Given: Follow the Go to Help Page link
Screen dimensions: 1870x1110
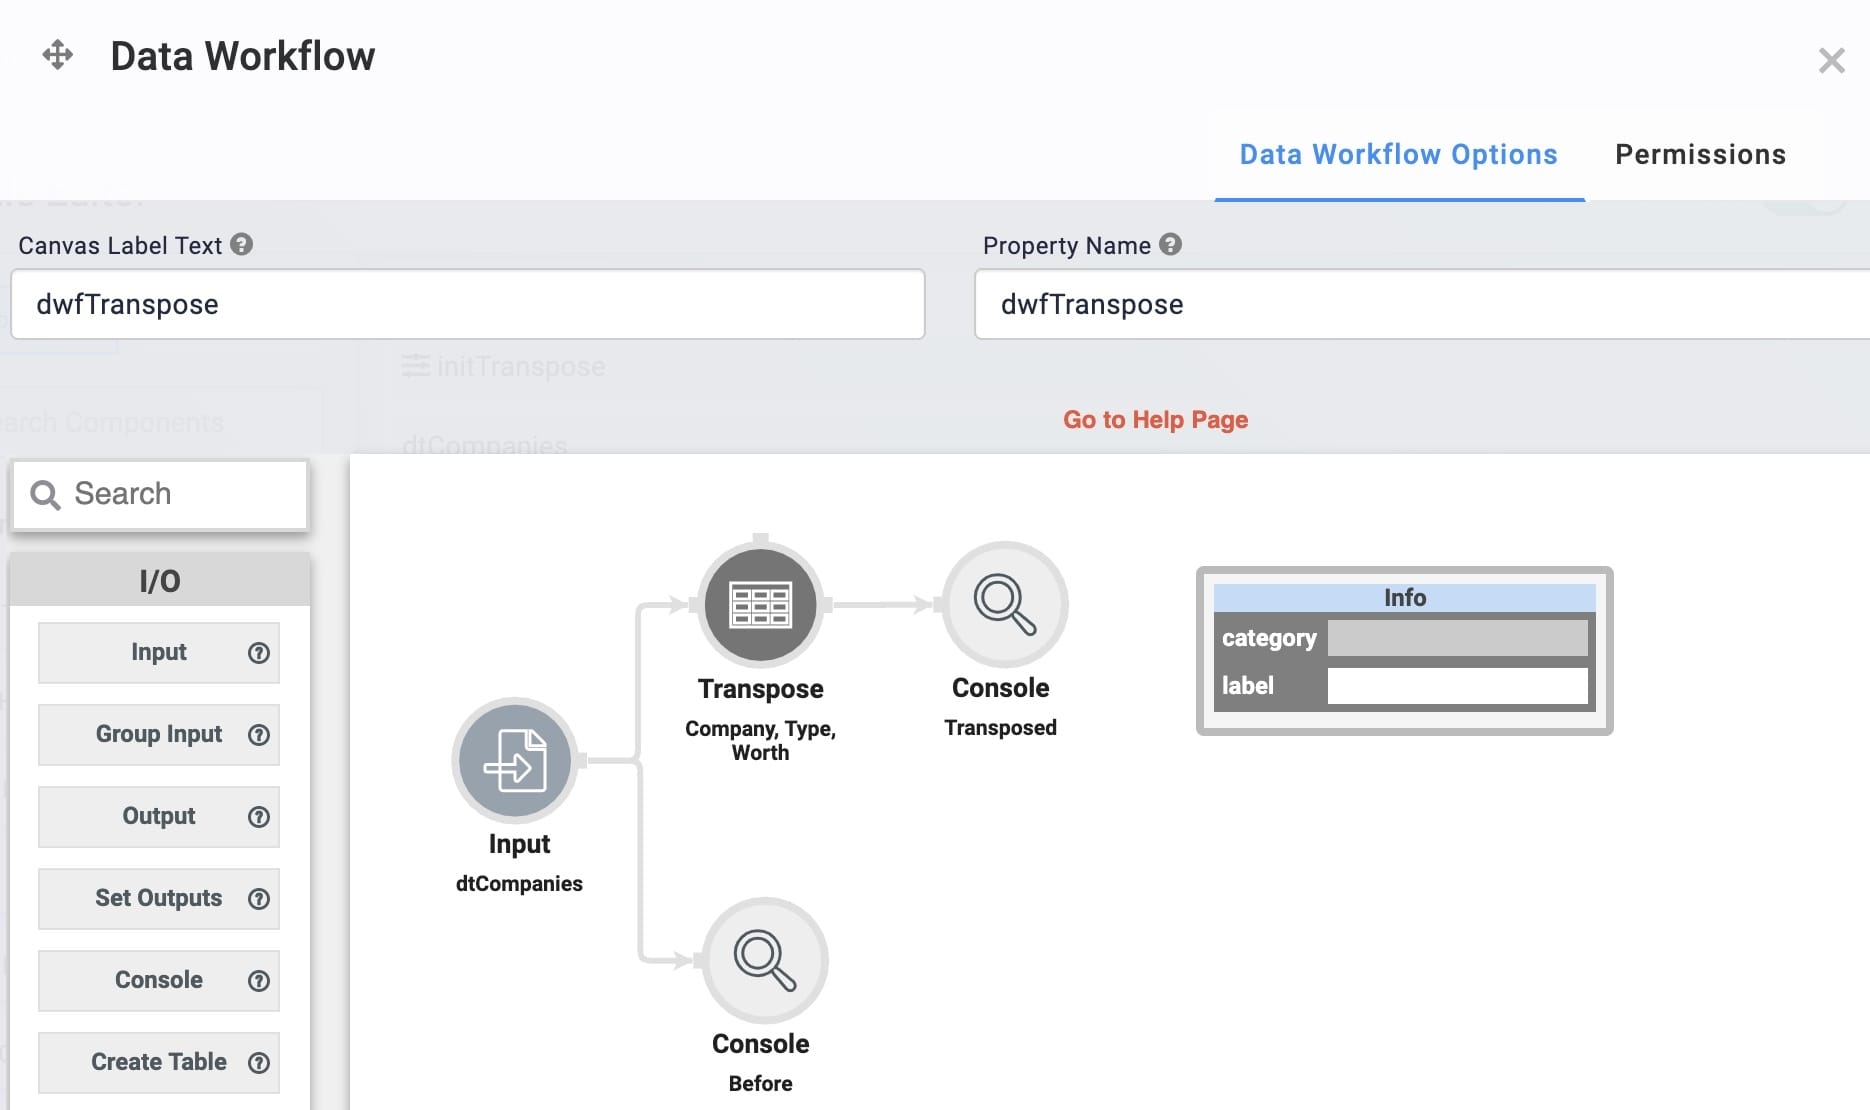Looking at the screenshot, I should [1155, 420].
